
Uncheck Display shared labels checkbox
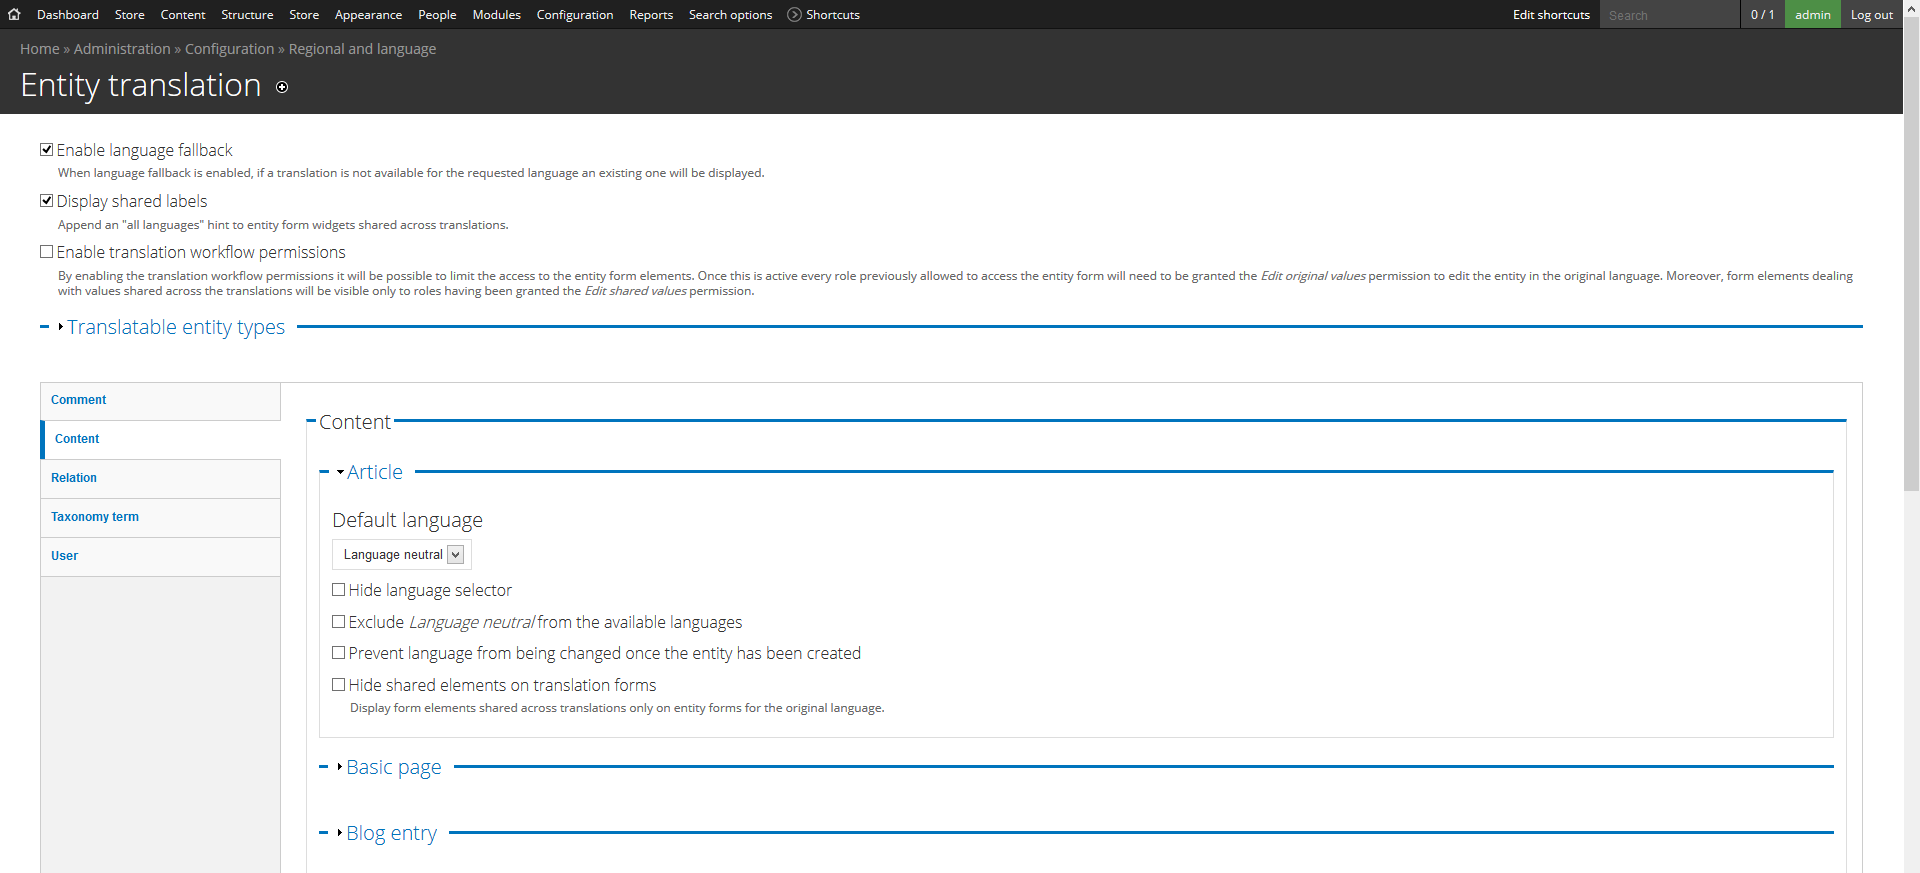tap(46, 201)
